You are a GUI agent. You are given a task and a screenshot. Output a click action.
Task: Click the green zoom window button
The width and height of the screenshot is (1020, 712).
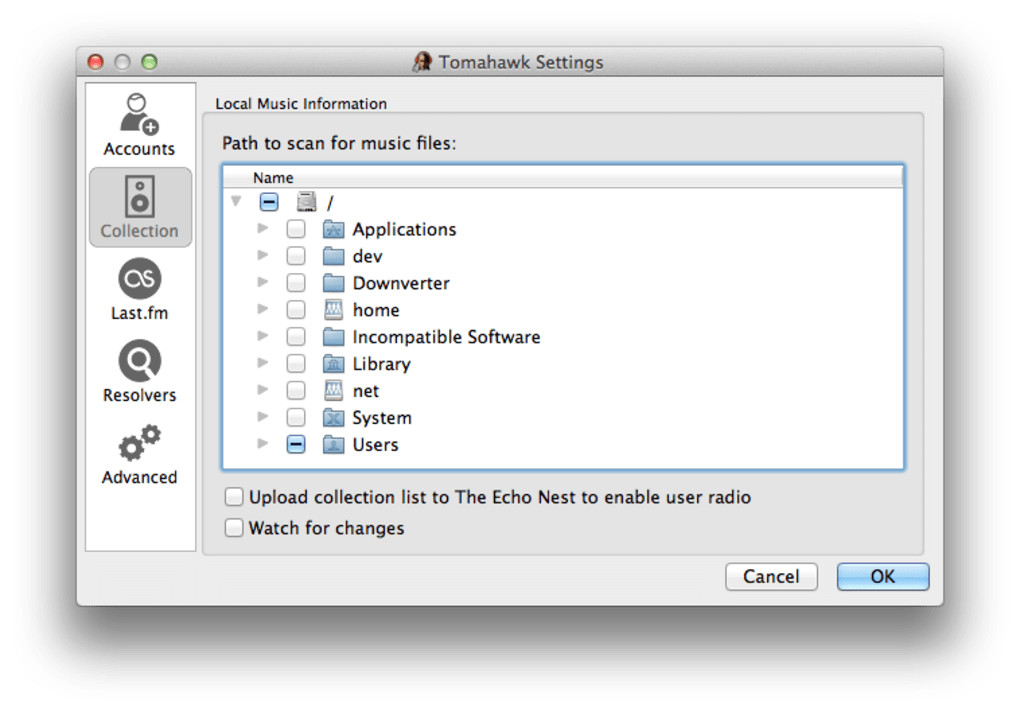(150, 62)
